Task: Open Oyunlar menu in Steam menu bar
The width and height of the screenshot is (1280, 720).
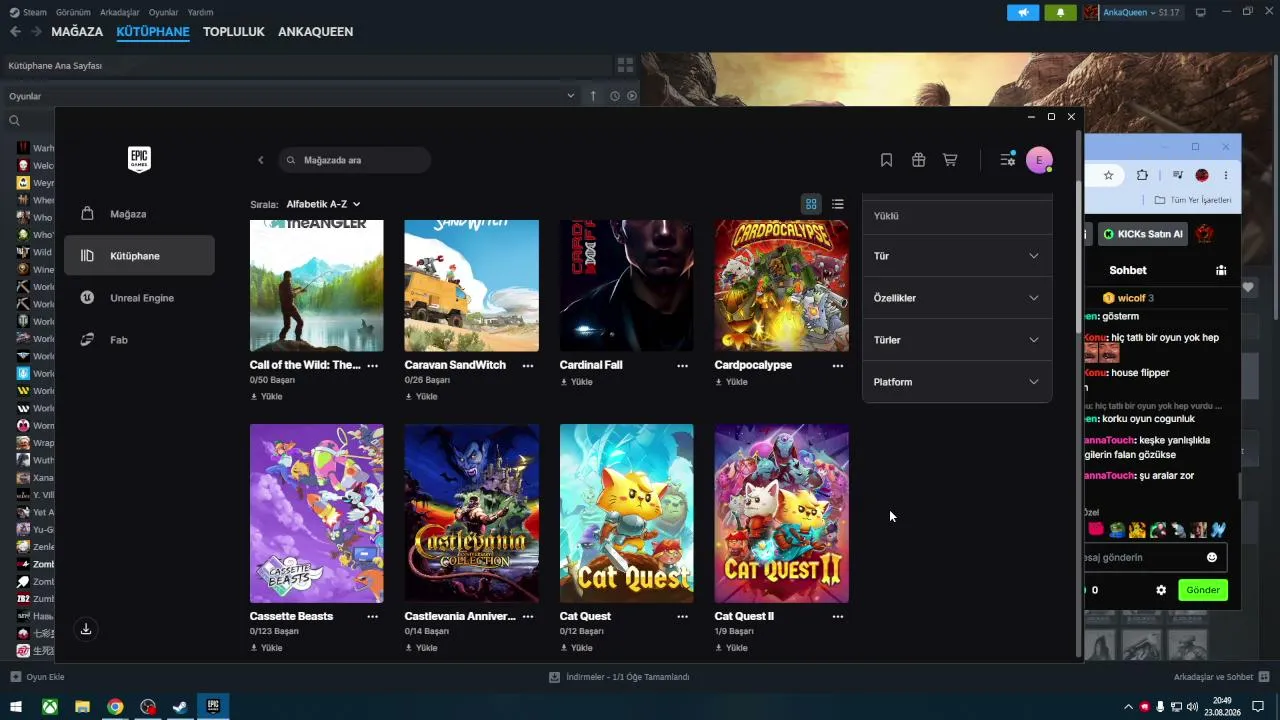Action: tap(164, 13)
